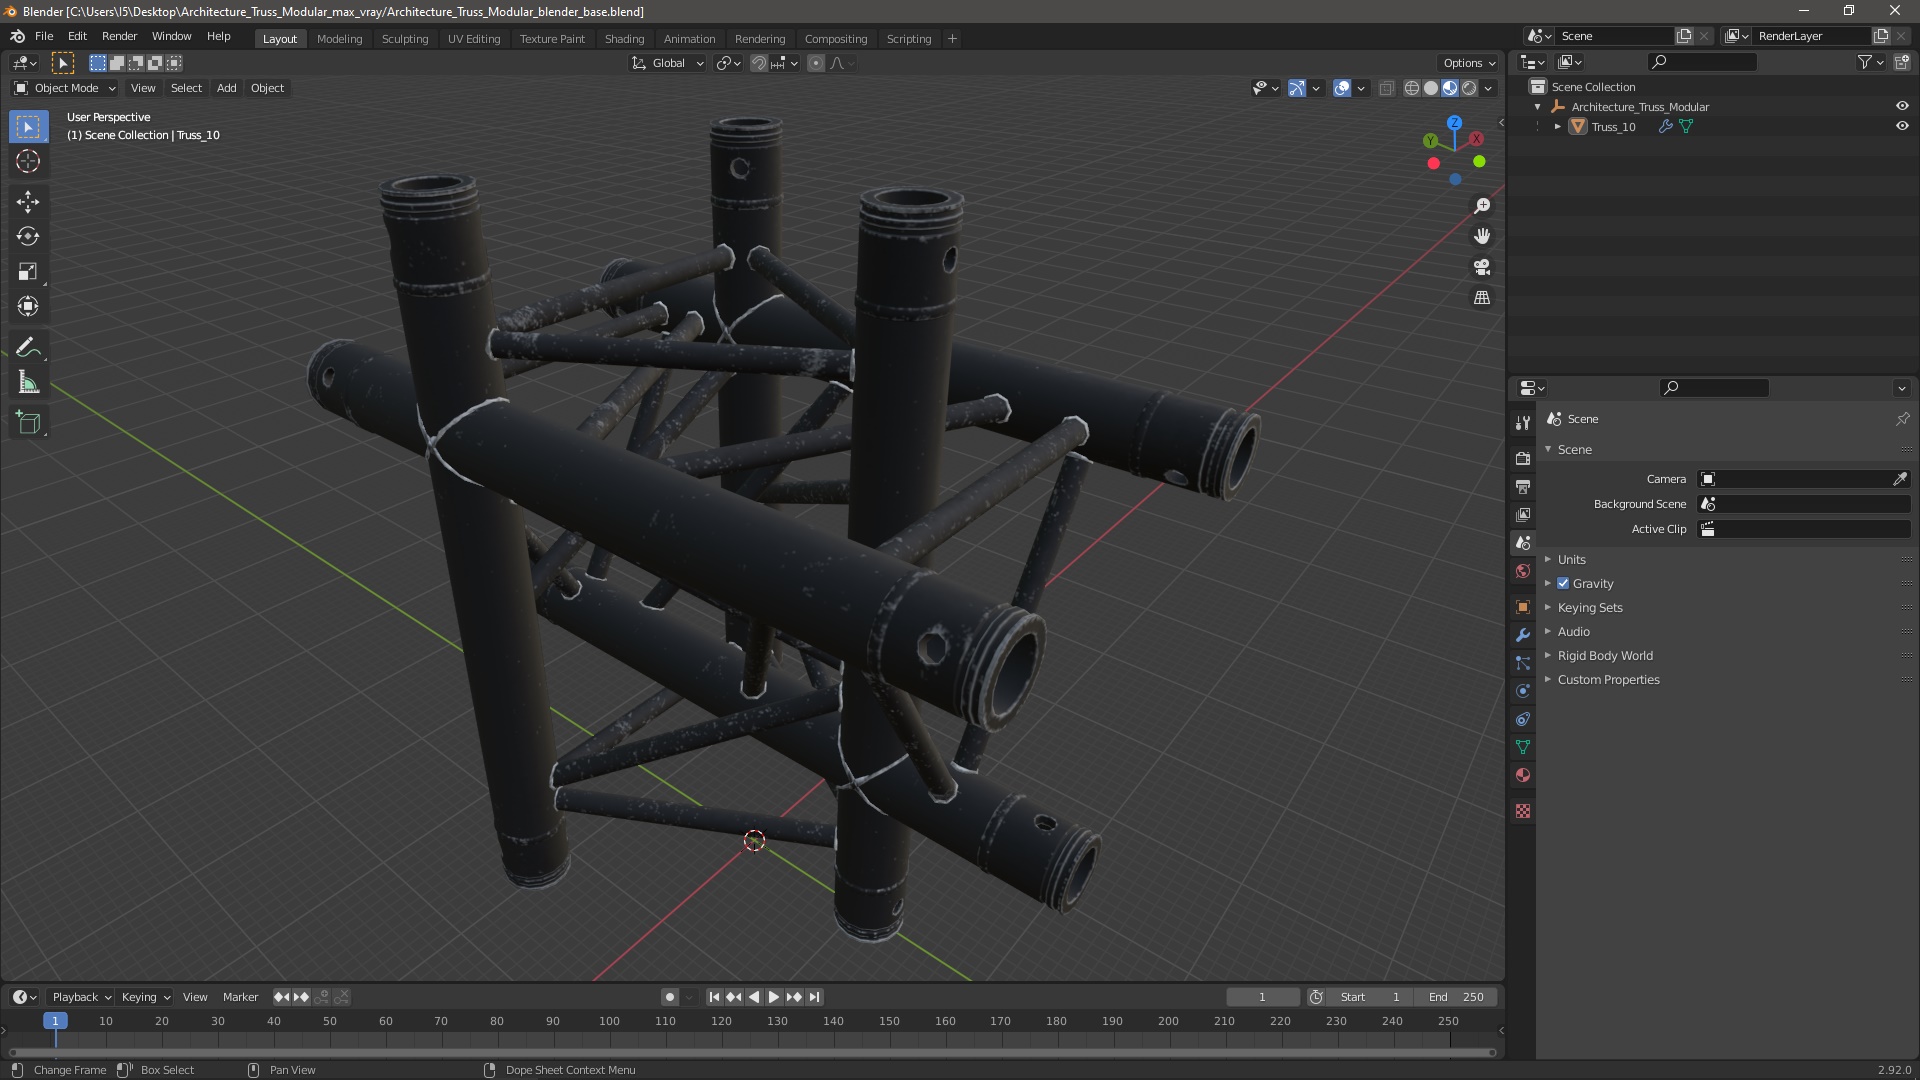The width and height of the screenshot is (1920, 1080).
Task: Open Modifier properties wrench tab
Action: [x=1523, y=635]
